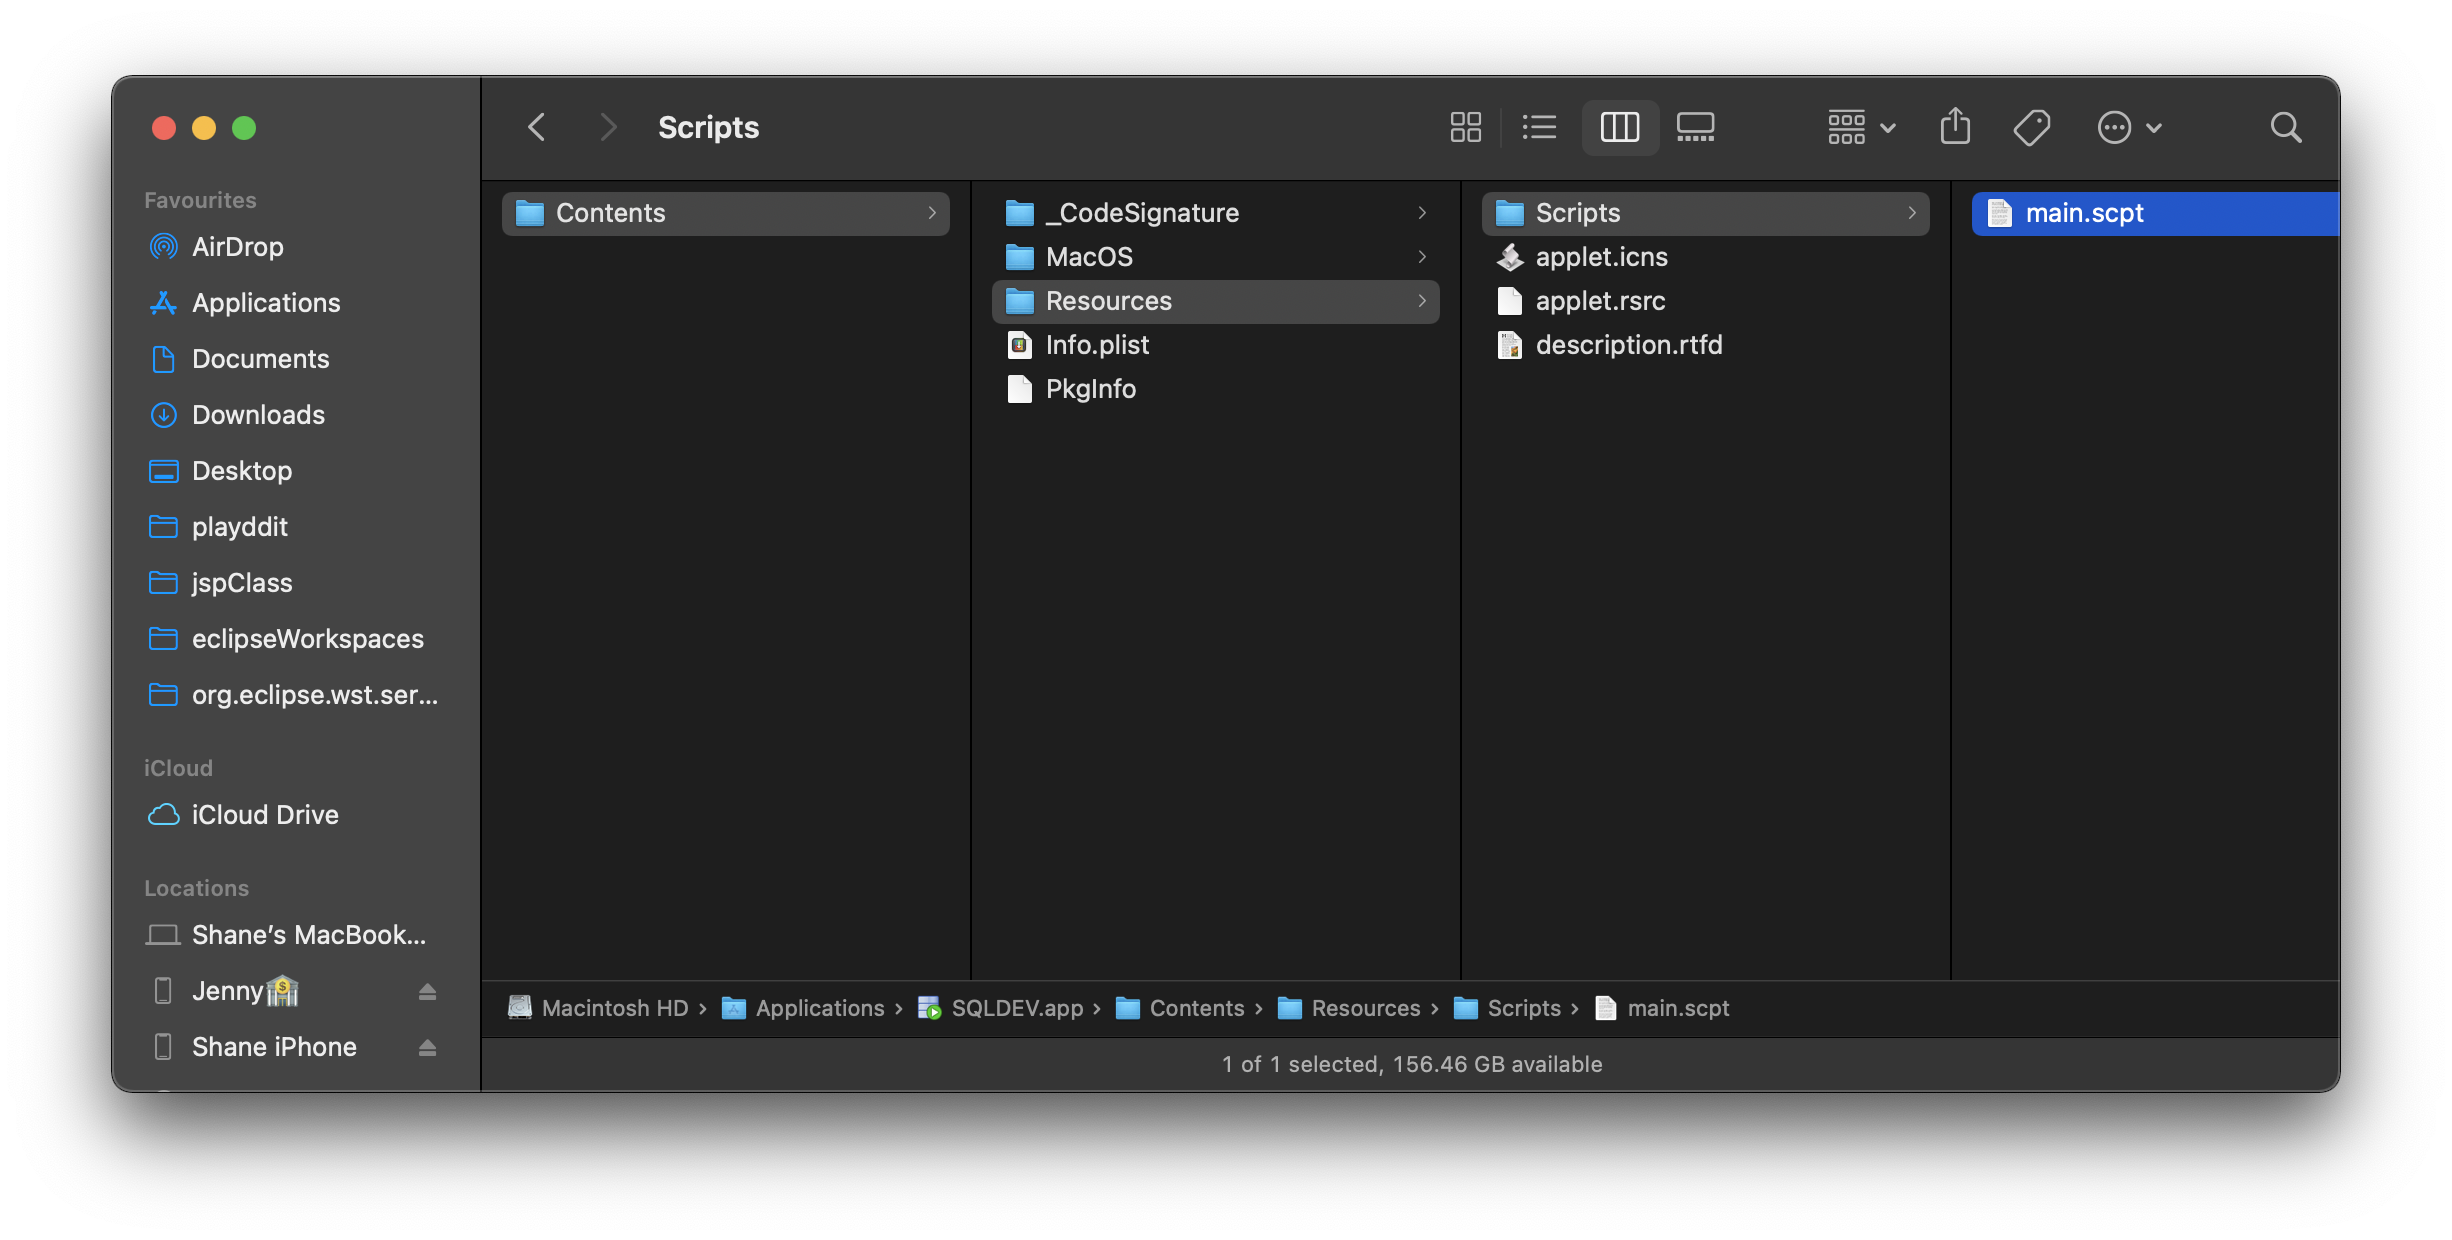Select the applet.icns file

pos(1600,257)
